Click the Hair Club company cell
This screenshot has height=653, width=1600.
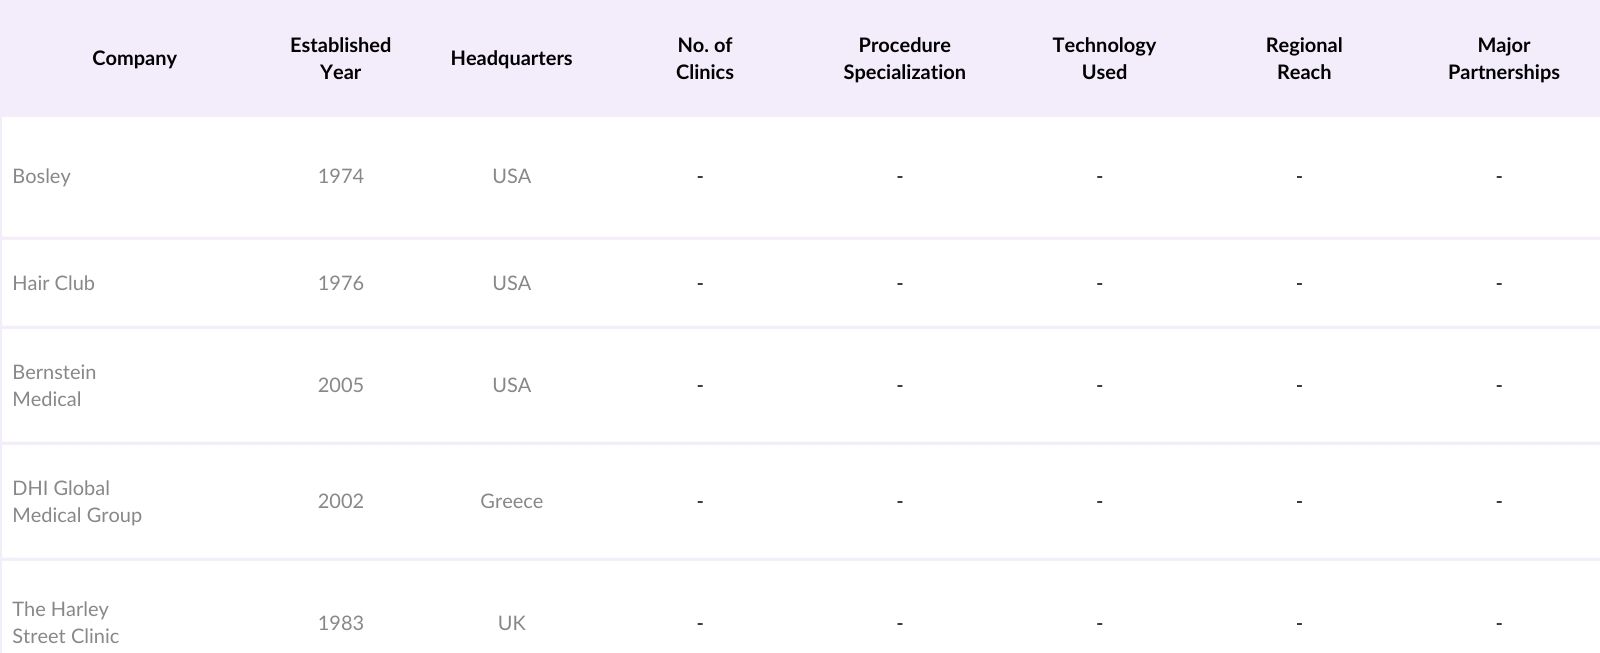[54, 283]
